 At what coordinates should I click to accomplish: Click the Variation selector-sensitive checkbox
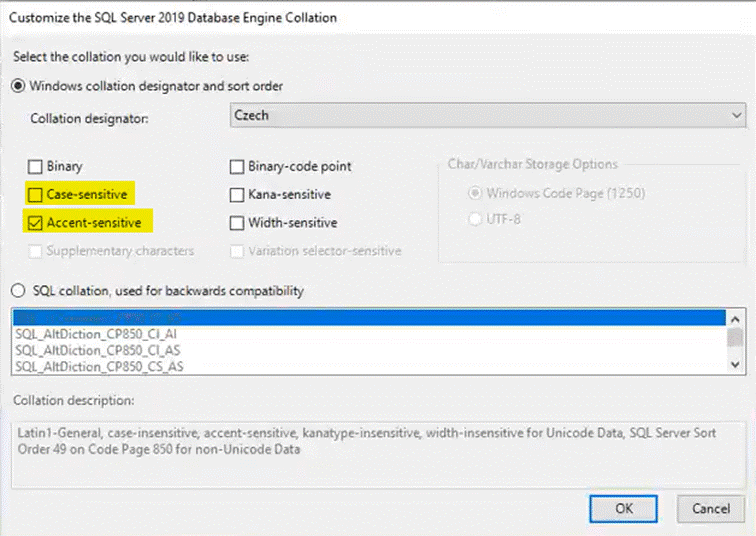click(237, 251)
